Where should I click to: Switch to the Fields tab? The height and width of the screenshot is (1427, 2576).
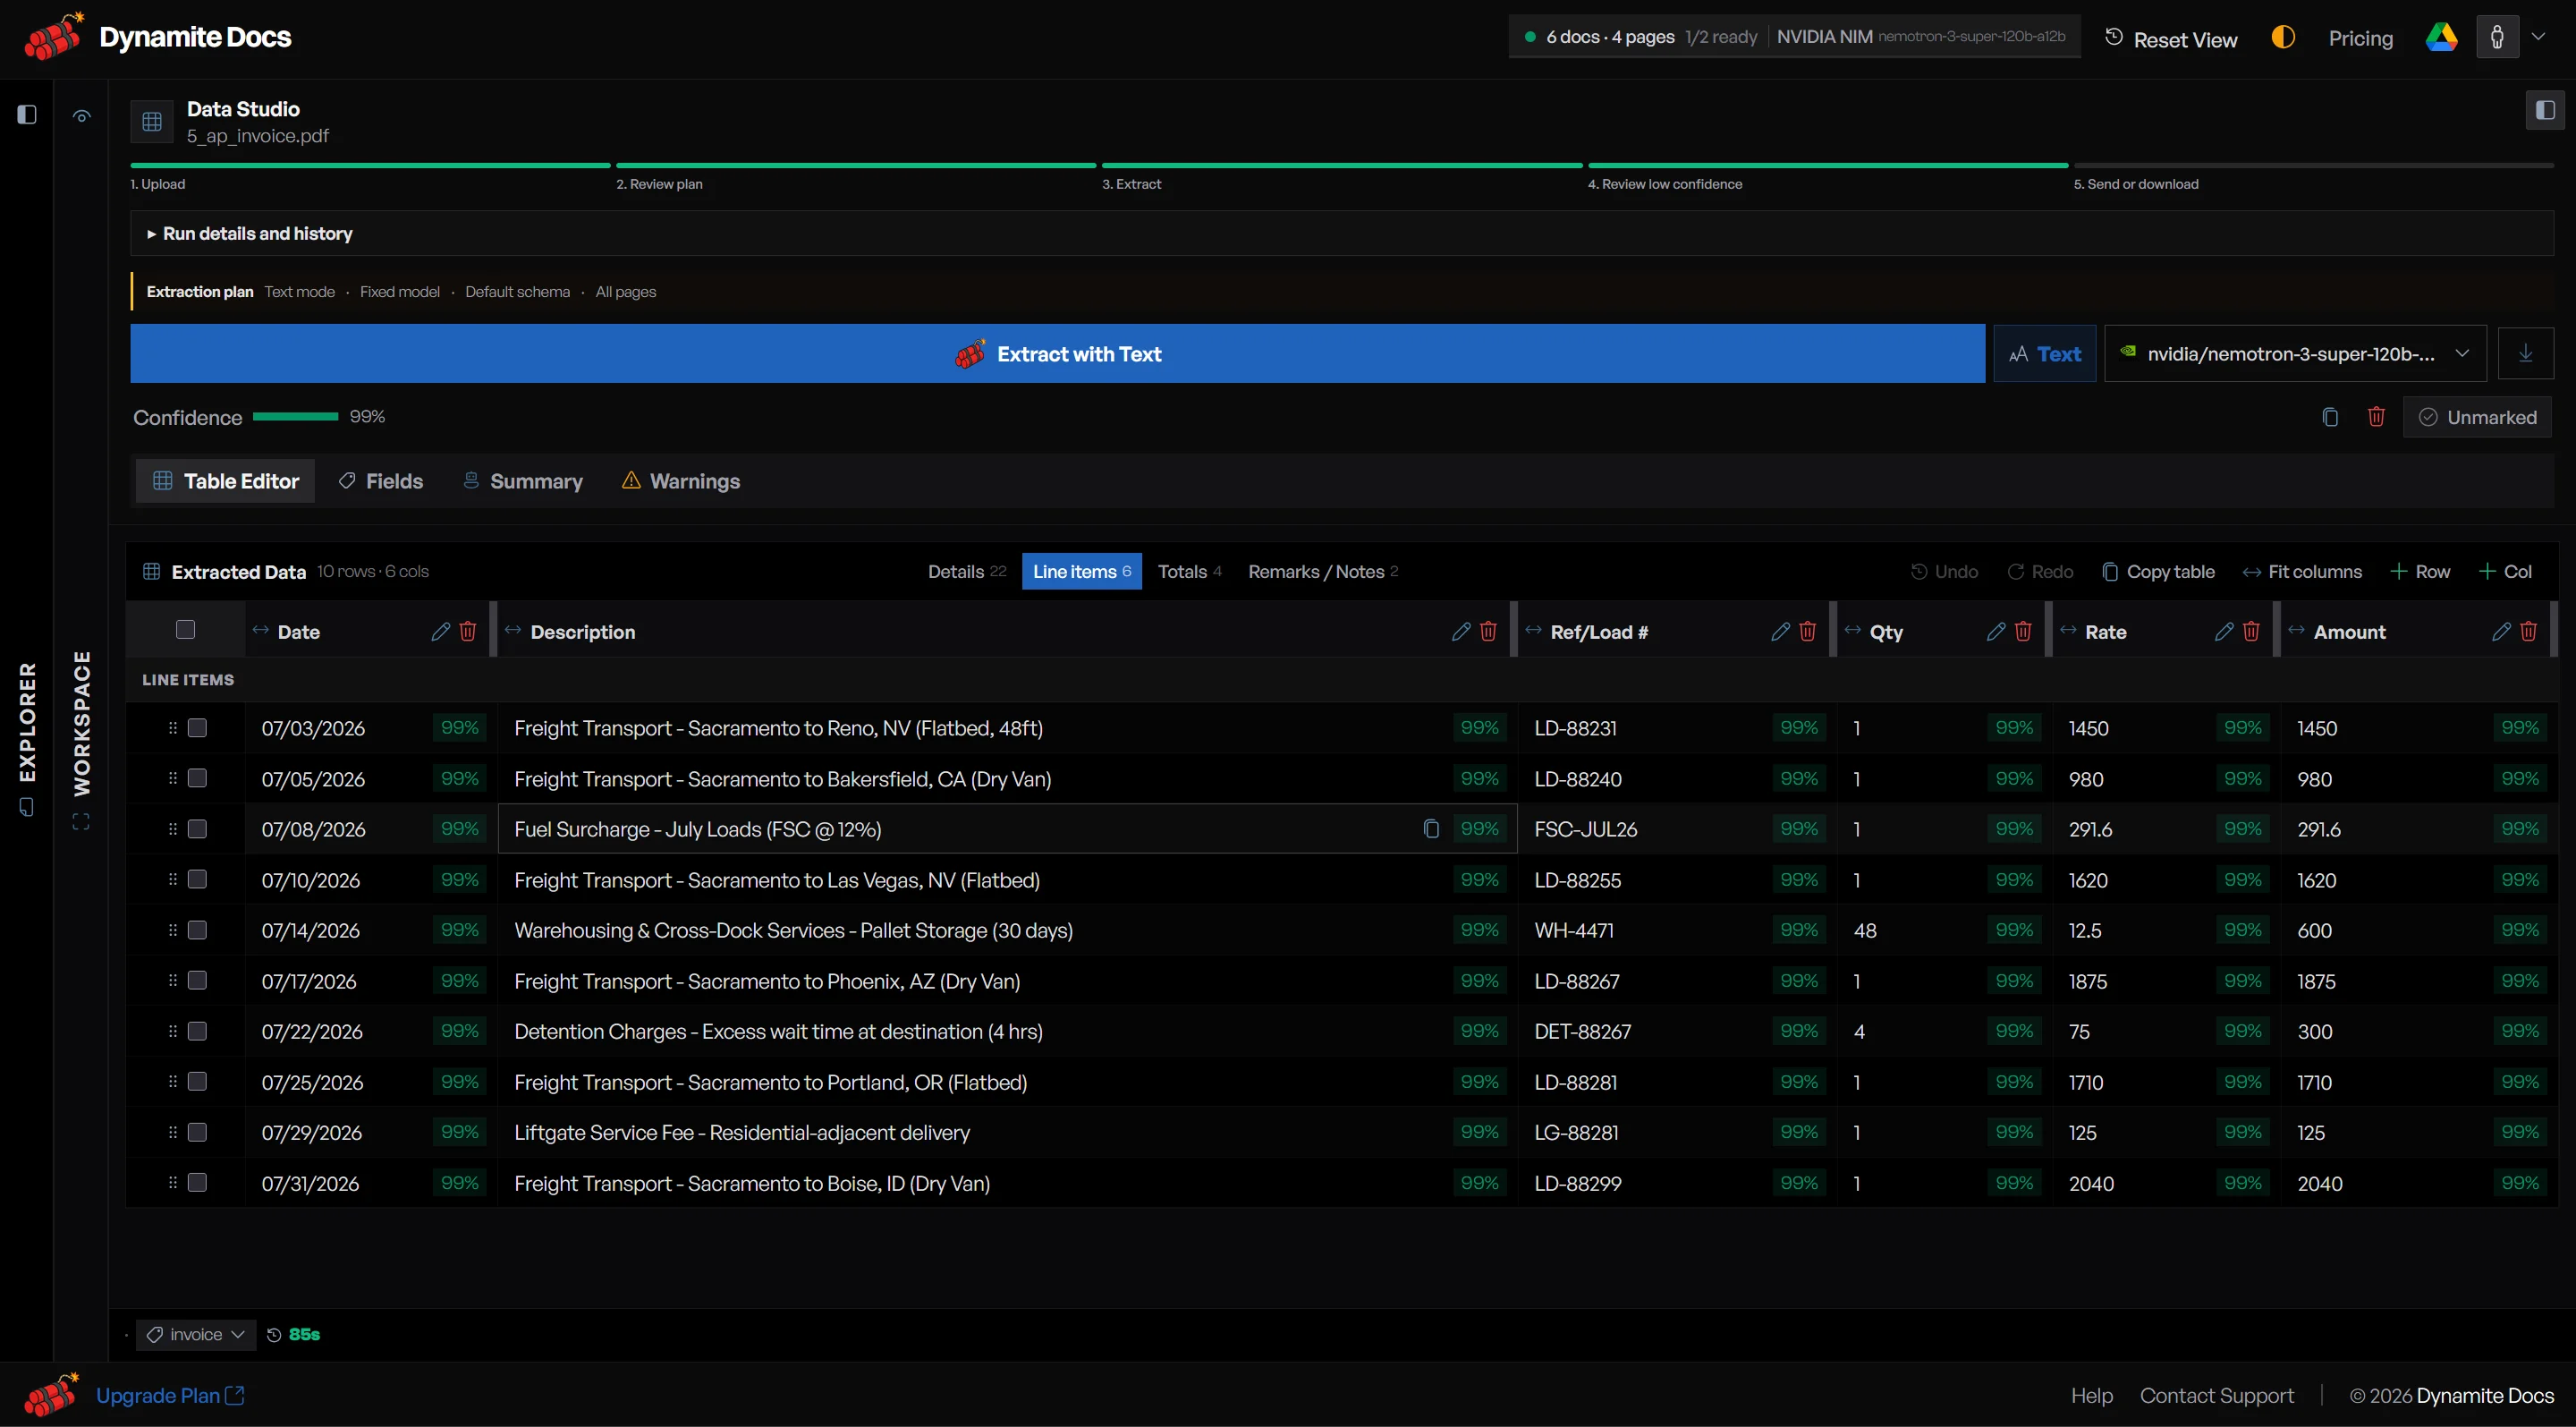381,481
